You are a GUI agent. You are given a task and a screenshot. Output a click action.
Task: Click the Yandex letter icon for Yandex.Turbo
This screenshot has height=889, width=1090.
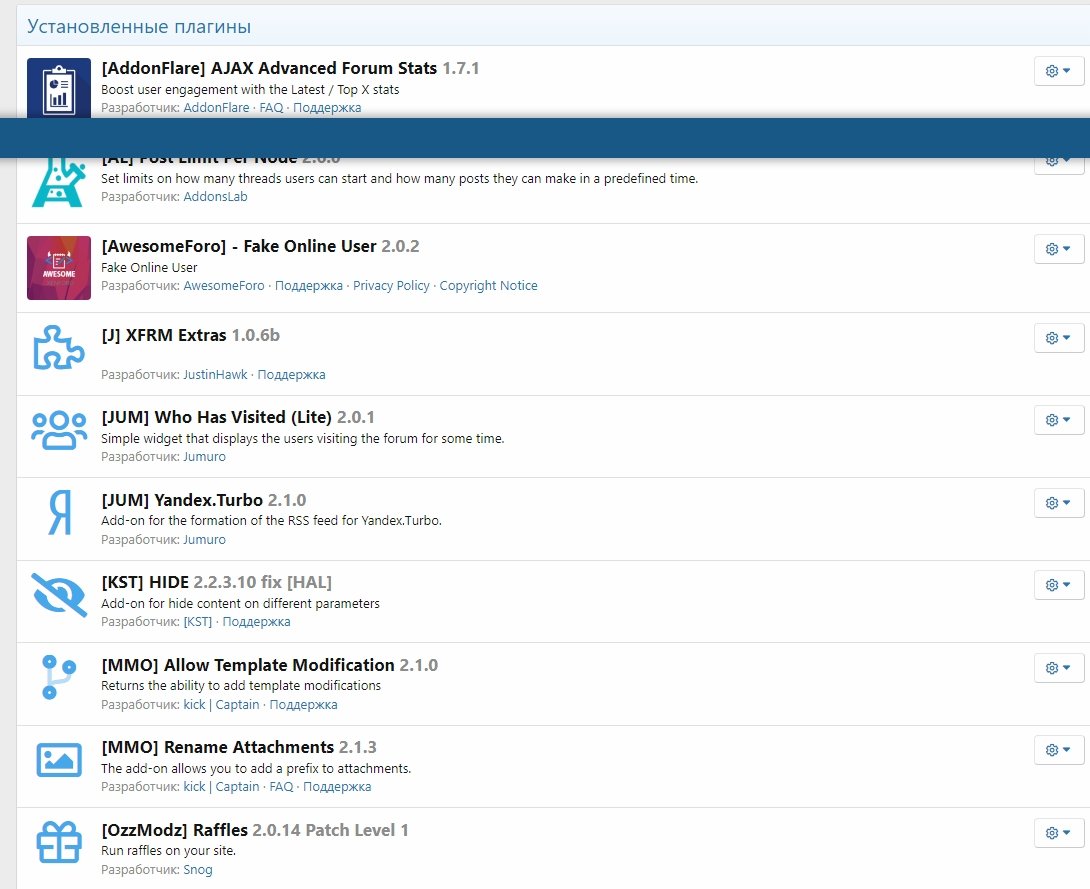(60, 512)
